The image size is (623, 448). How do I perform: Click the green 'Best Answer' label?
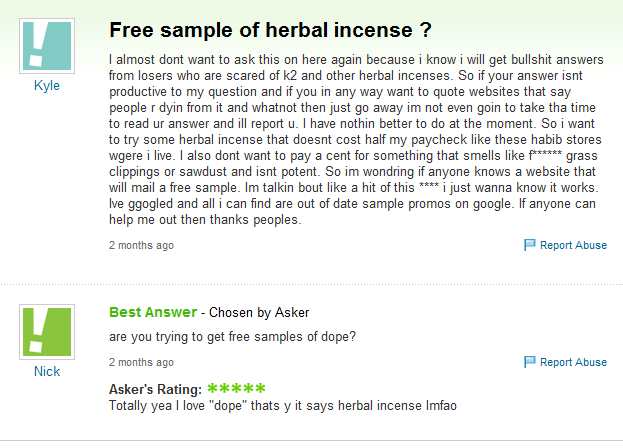click(x=153, y=312)
